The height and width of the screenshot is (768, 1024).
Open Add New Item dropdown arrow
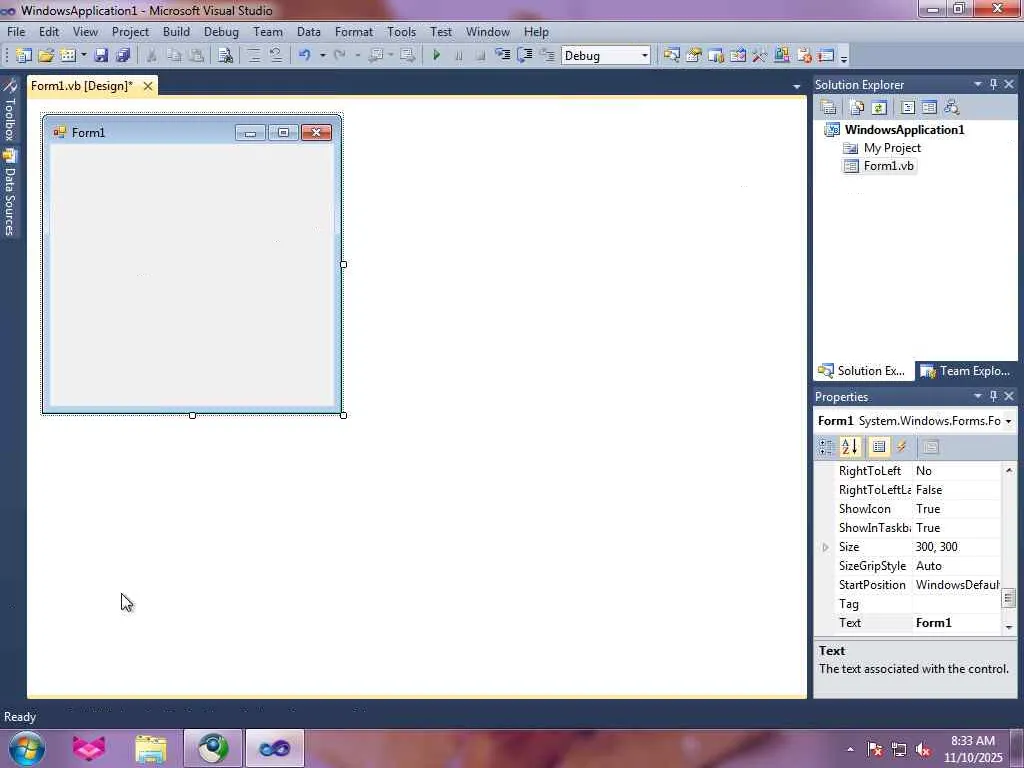tap(84, 56)
